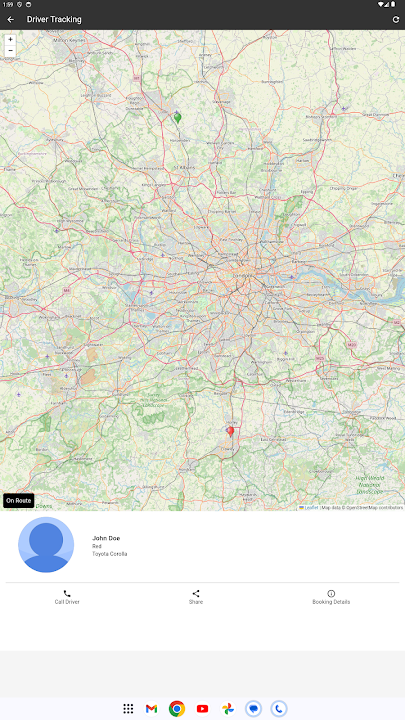Open the OpenStreetMap contributors link

[375, 507]
